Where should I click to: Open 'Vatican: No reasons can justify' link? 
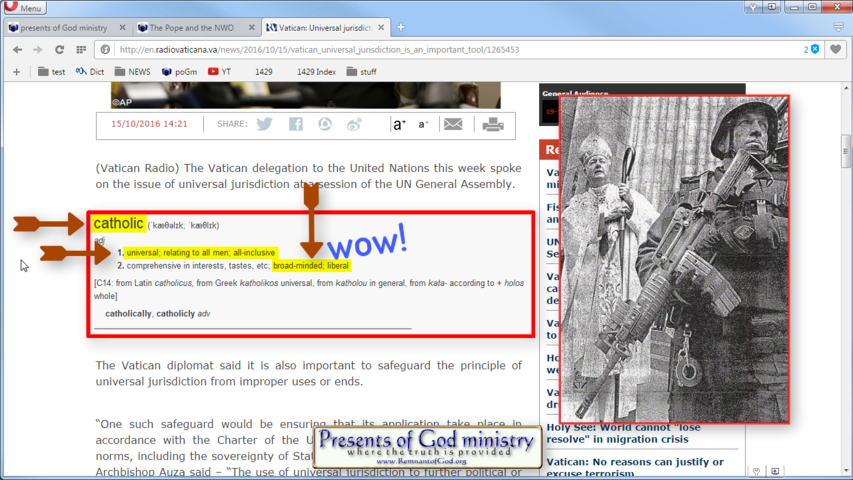(634, 462)
